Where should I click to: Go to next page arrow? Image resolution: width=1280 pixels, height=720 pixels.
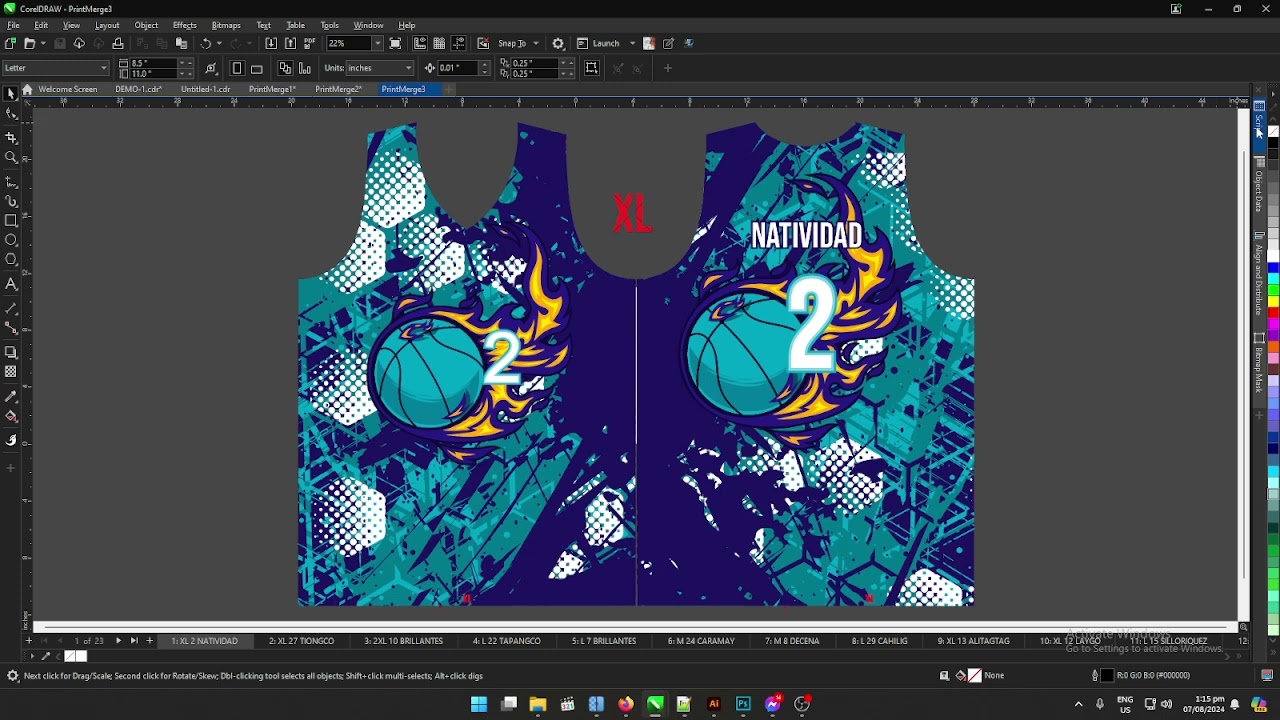[118, 641]
